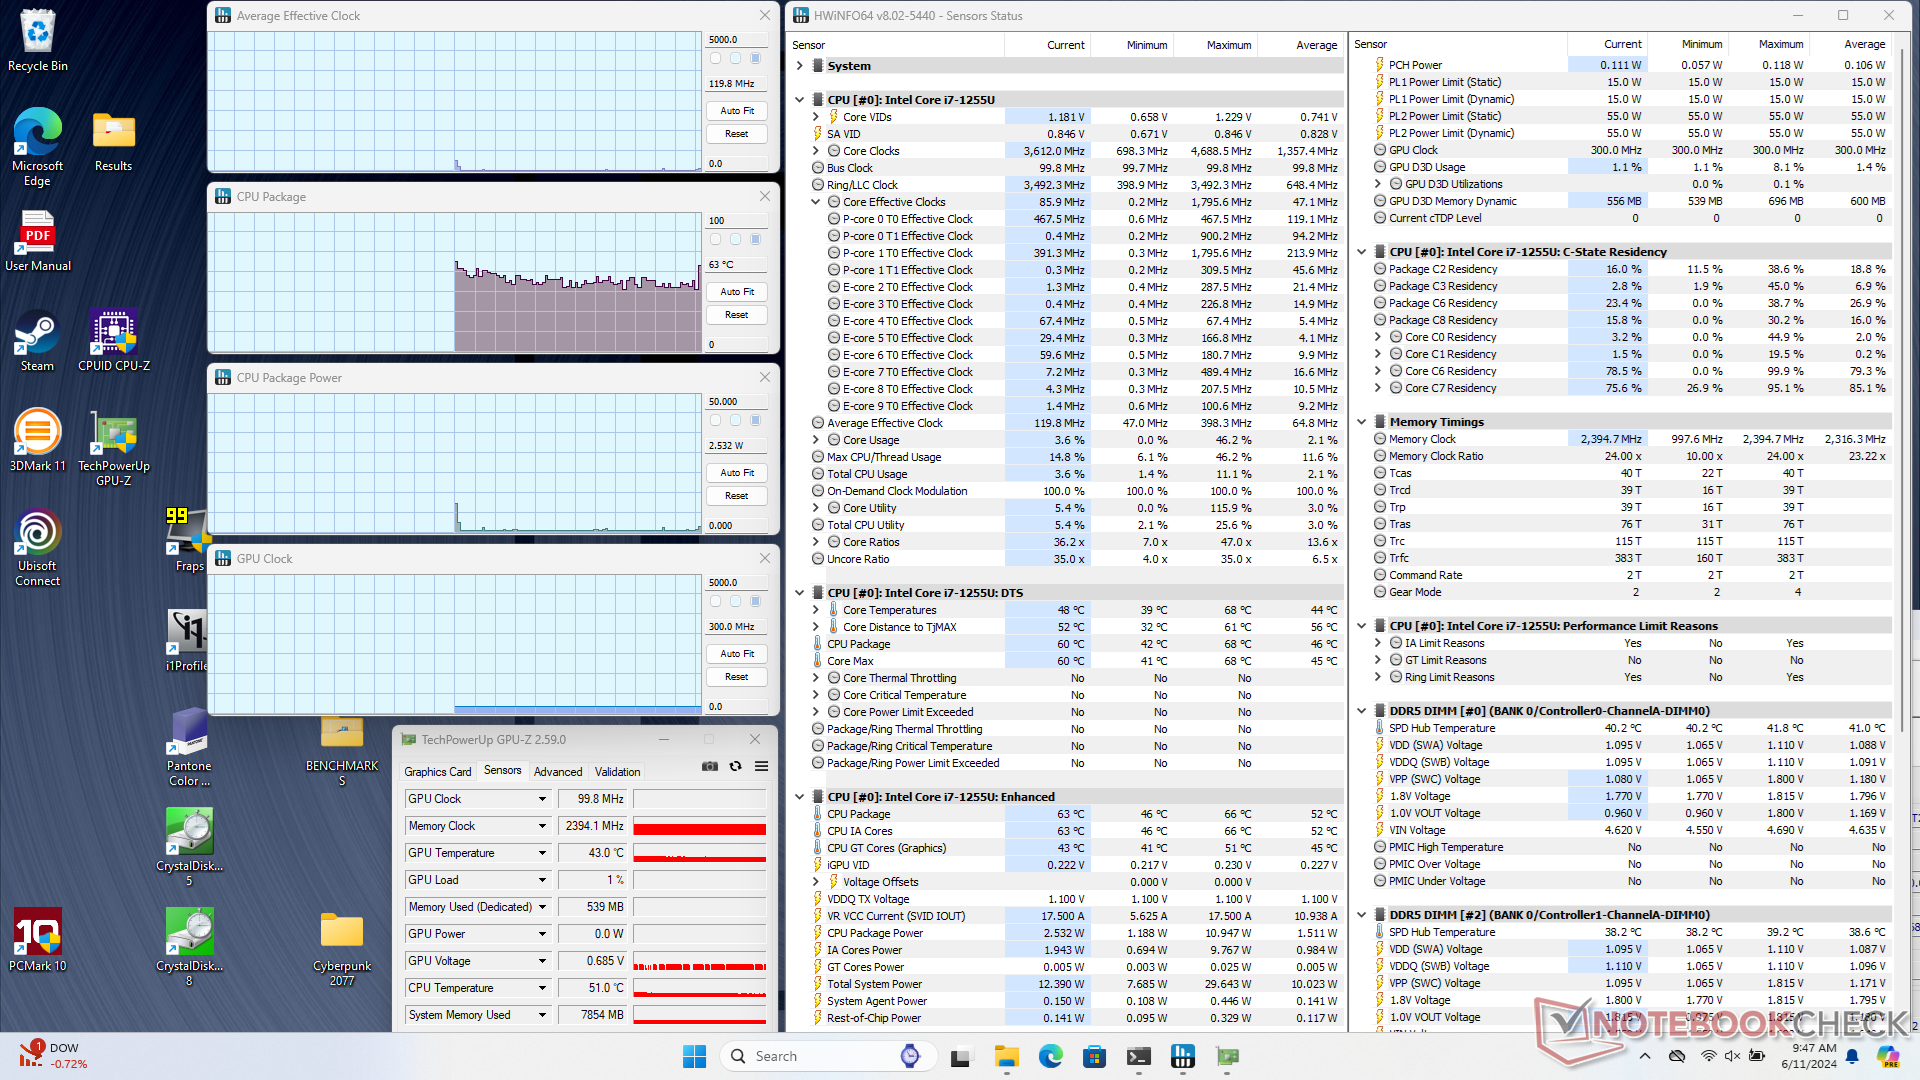Select the Steam desktop shortcut
The image size is (1920, 1080).
click(x=38, y=340)
